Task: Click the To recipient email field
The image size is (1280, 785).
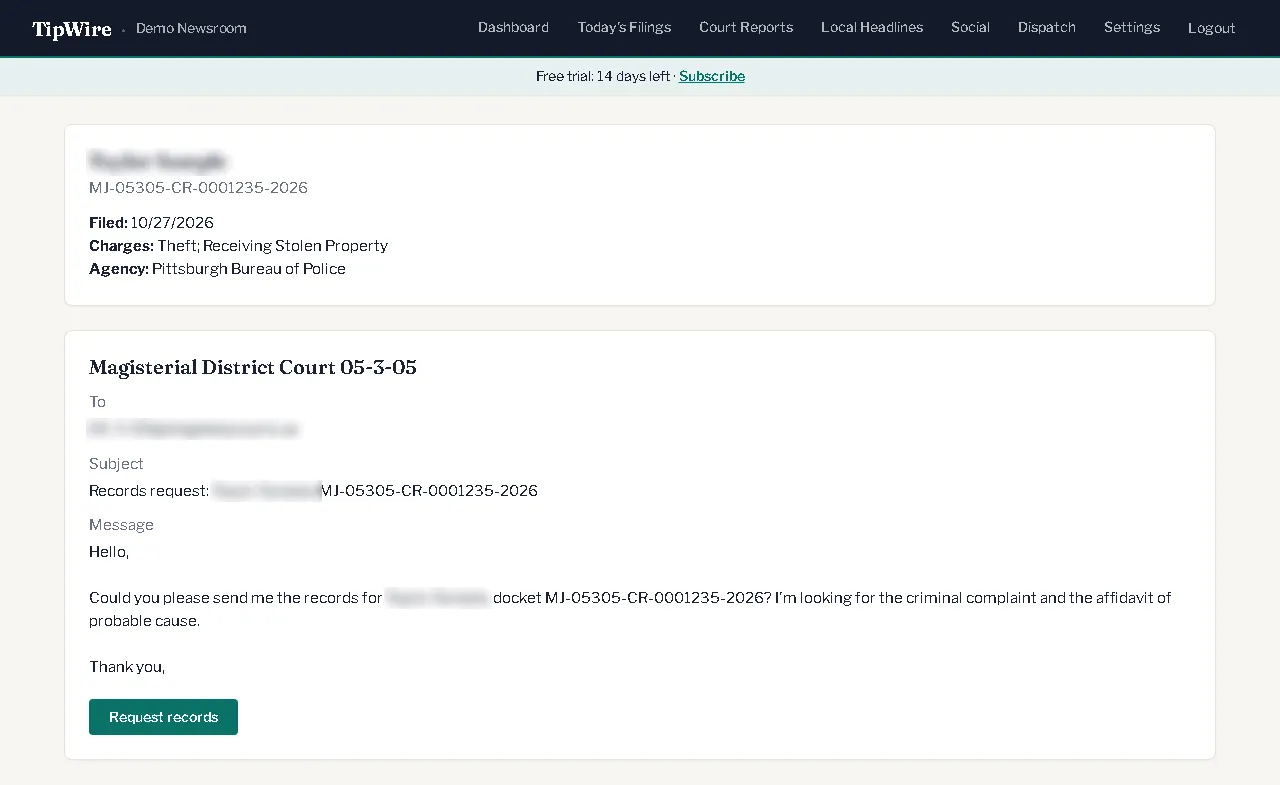Action: [x=194, y=429]
